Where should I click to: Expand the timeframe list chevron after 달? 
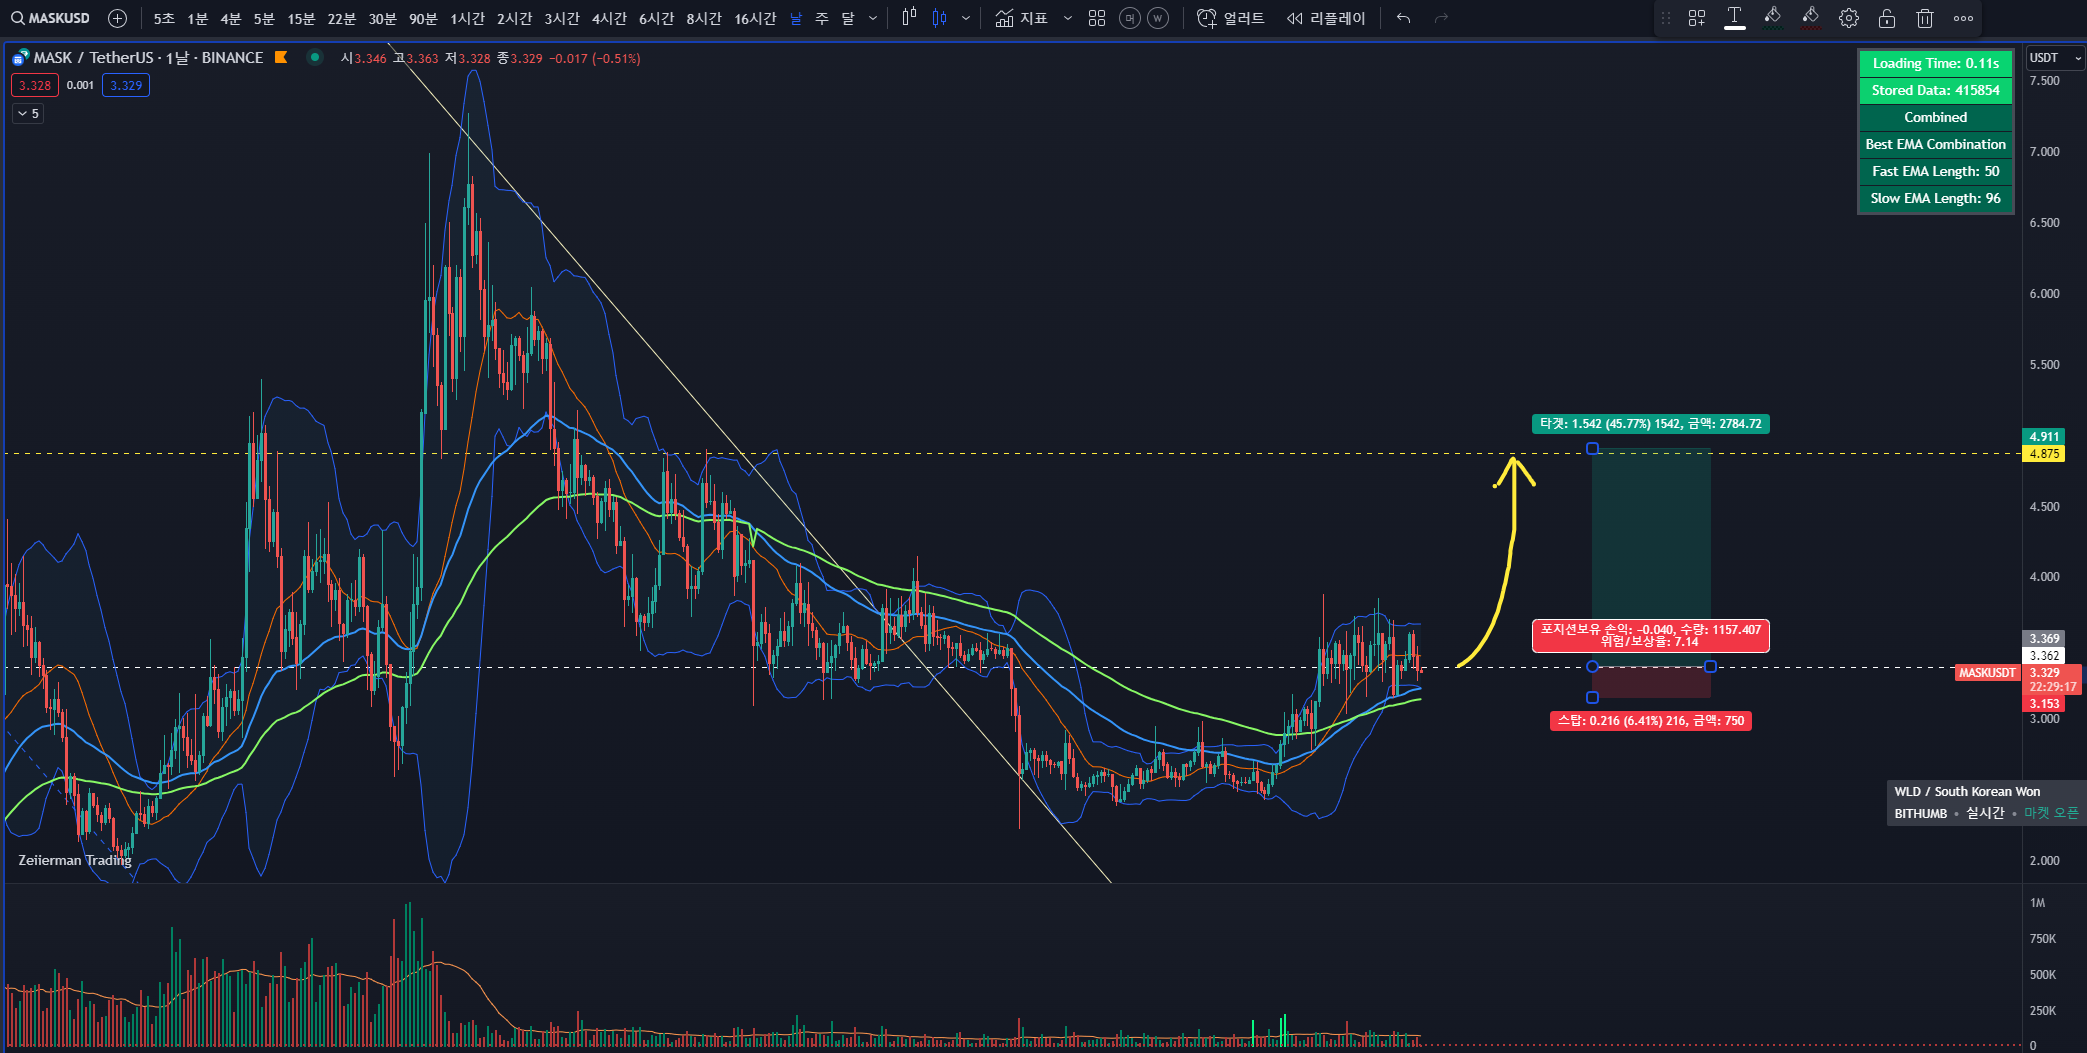tap(873, 18)
